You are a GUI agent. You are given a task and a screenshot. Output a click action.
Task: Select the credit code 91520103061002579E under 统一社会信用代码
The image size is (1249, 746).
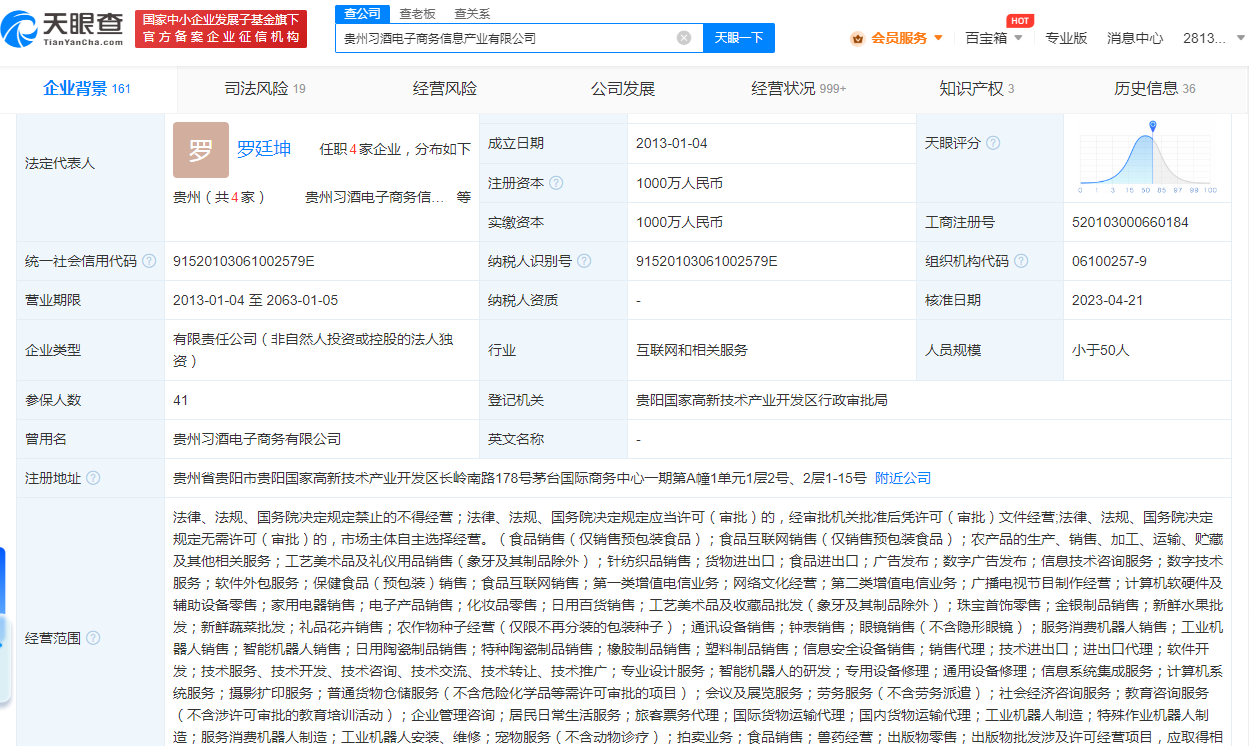click(244, 261)
